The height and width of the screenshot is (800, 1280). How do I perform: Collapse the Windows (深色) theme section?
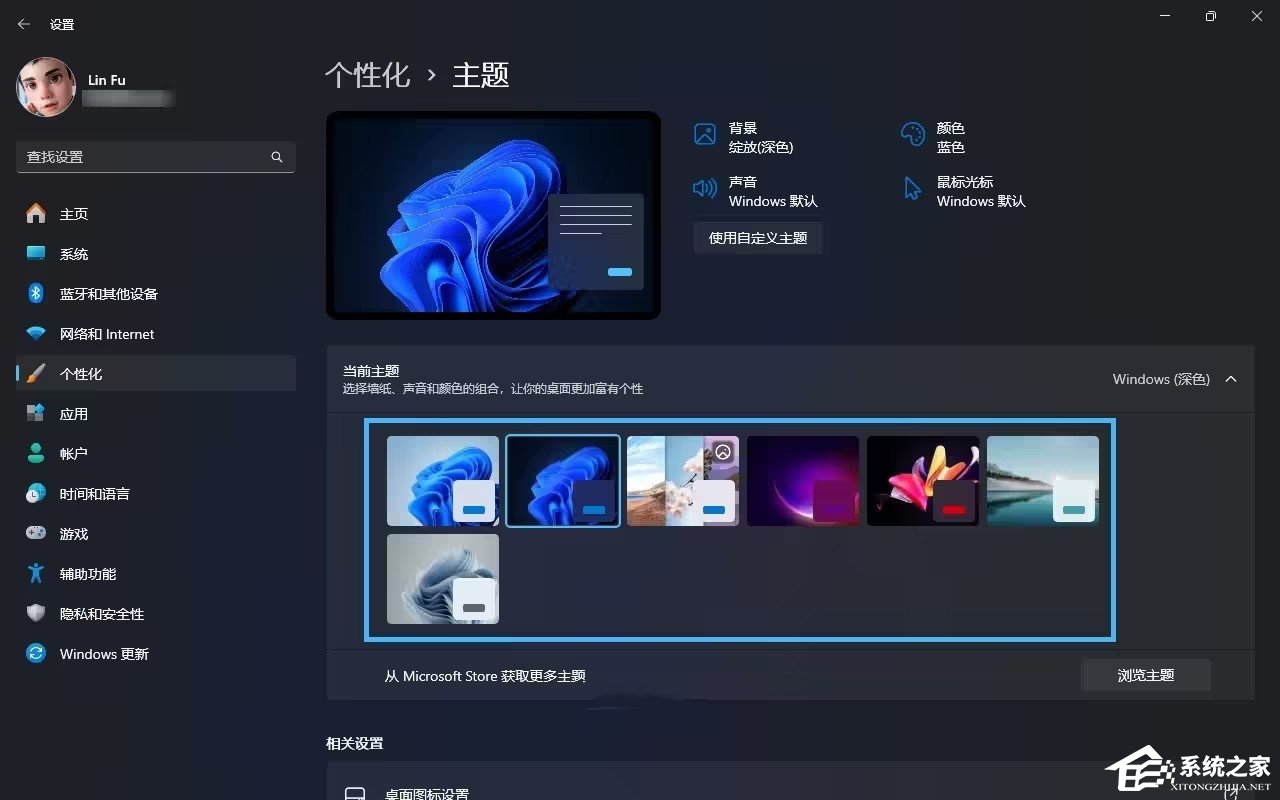[1232, 379]
